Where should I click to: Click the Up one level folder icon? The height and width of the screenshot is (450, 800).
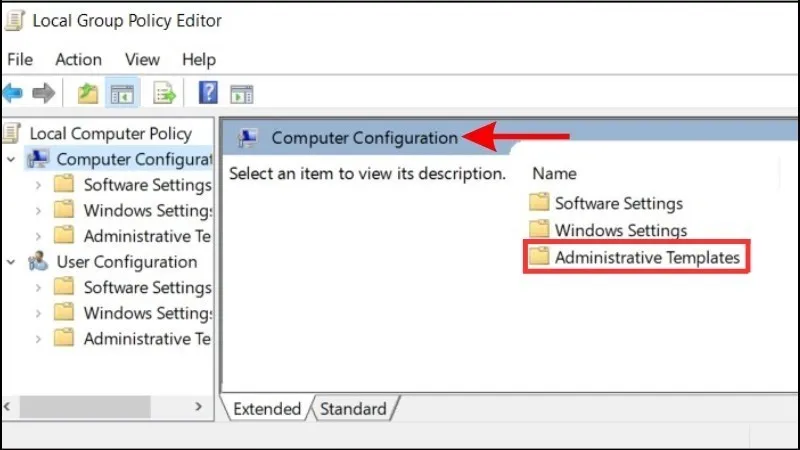[88, 93]
